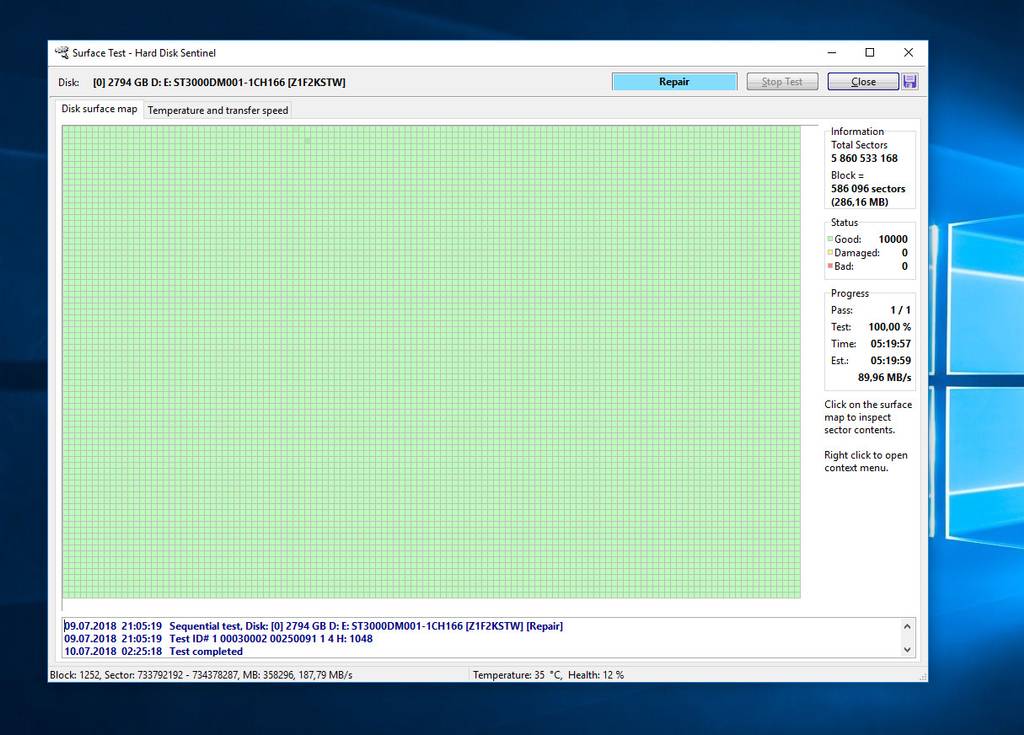1024x735 pixels.
Task: Click the red Bad status swatch
Action: (x=830, y=267)
